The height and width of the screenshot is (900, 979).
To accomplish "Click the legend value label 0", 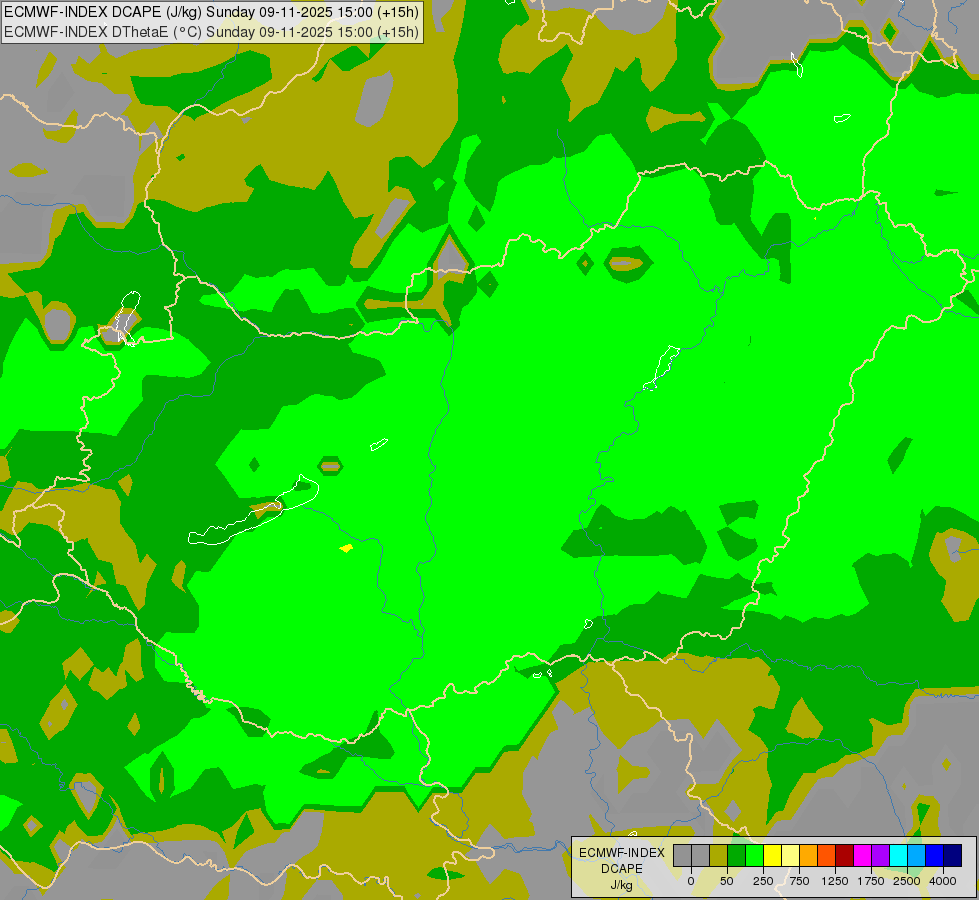I will pyautogui.click(x=691, y=881).
